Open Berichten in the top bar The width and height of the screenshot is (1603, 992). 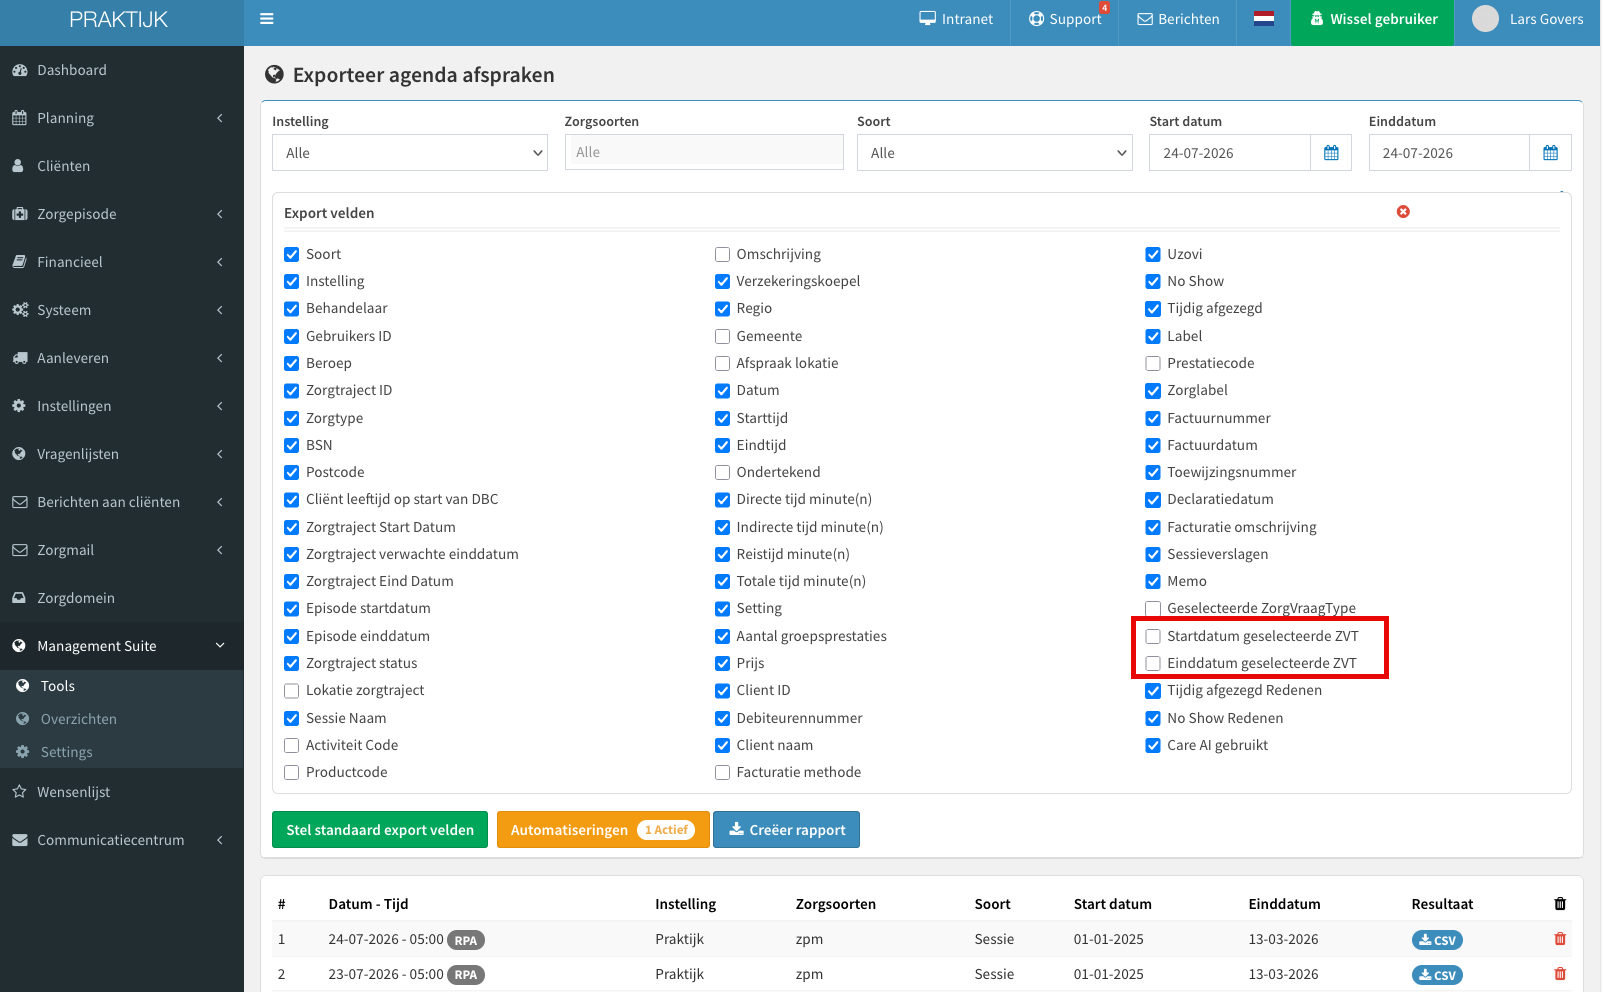(x=1178, y=19)
